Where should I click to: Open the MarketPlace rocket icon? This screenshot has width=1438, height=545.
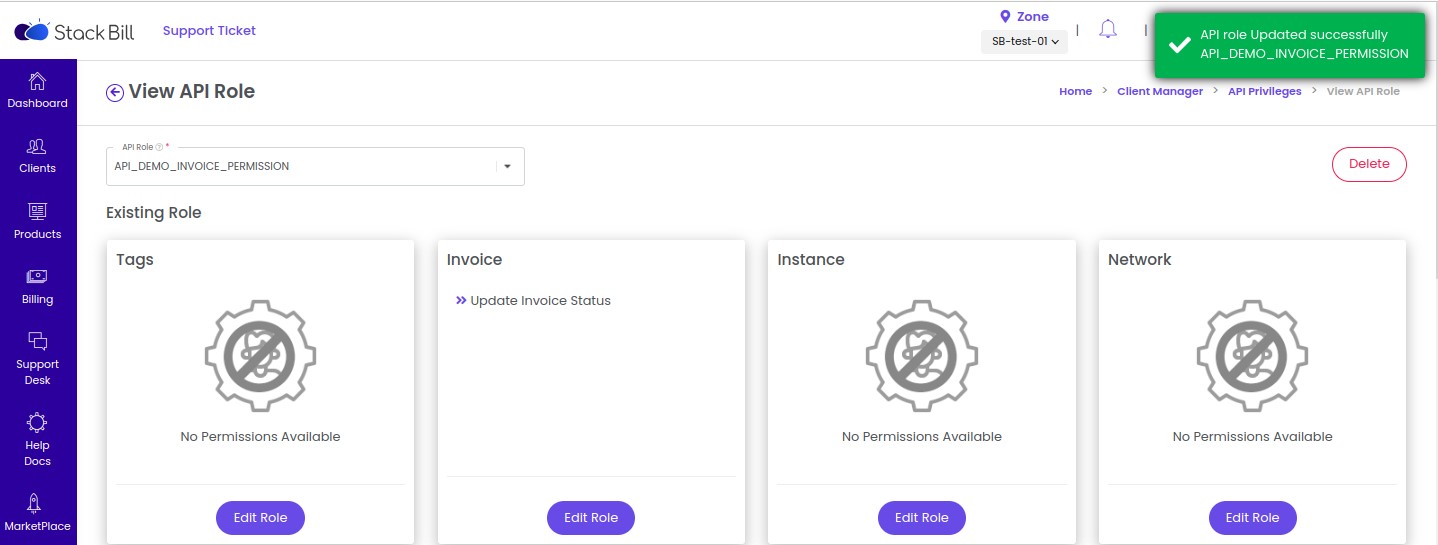(x=37, y=503)
